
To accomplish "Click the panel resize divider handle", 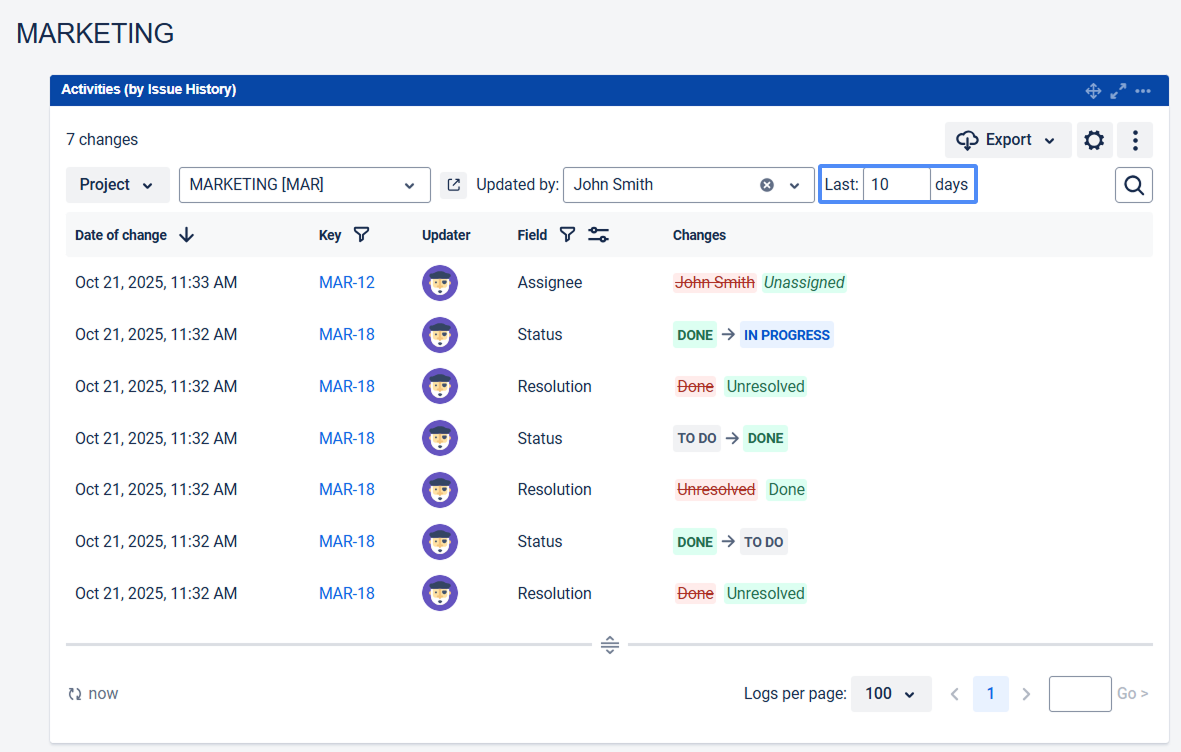I will (610, 645).
